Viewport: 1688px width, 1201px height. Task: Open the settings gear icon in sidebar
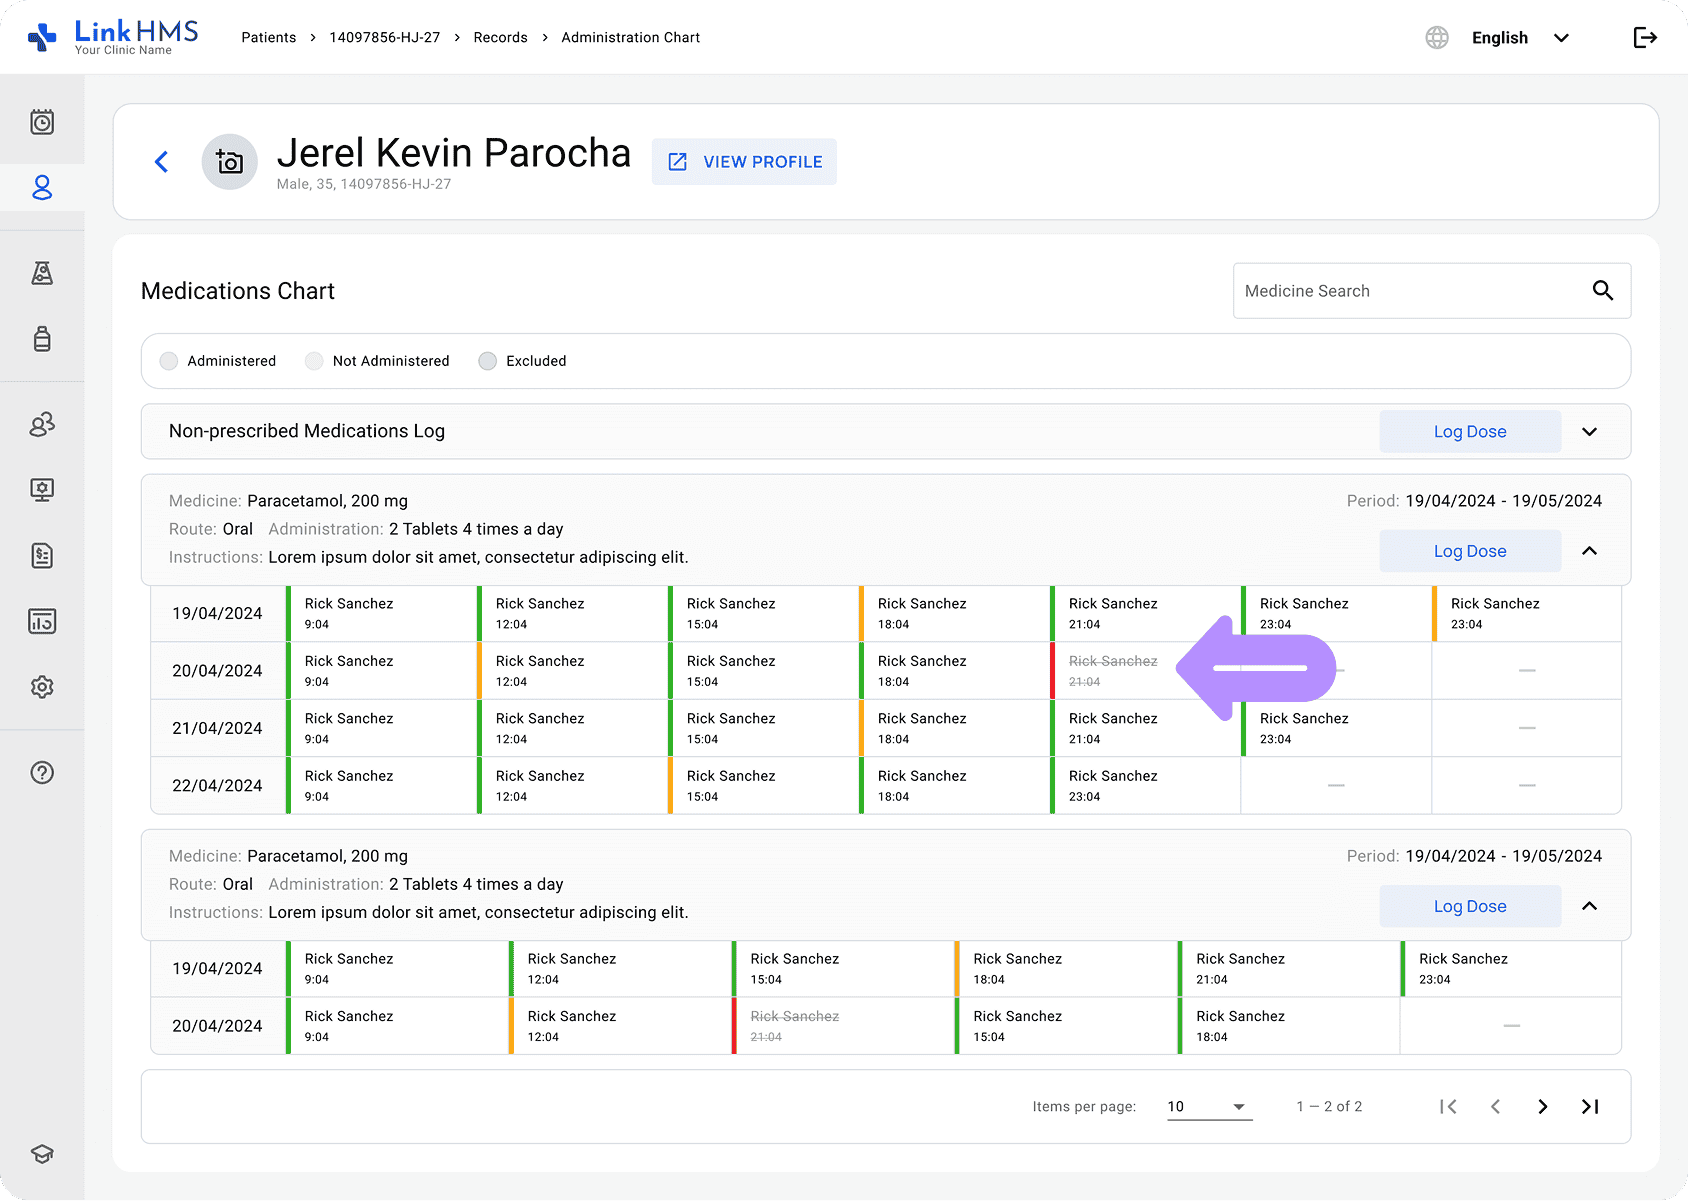(42, 687)
